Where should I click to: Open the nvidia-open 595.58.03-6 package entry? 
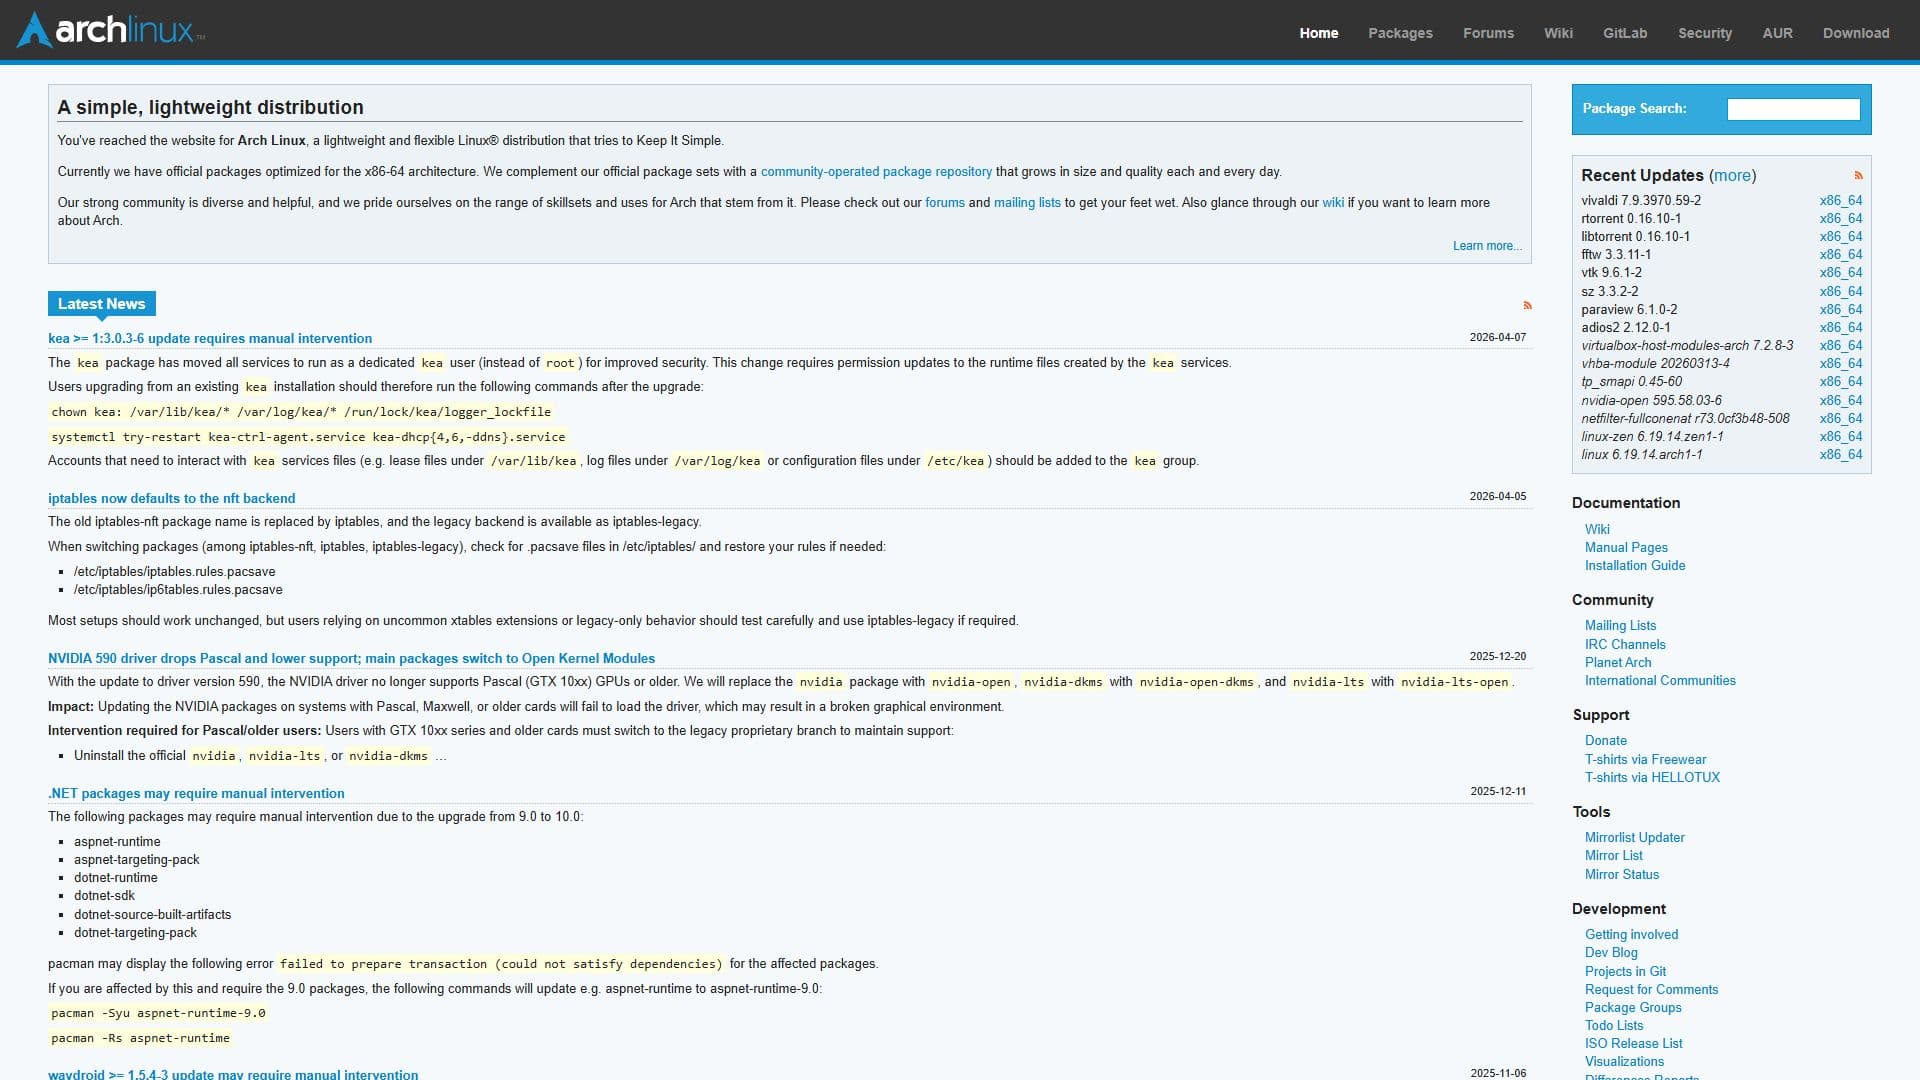pyautogui.click(x=1651, y=401)
